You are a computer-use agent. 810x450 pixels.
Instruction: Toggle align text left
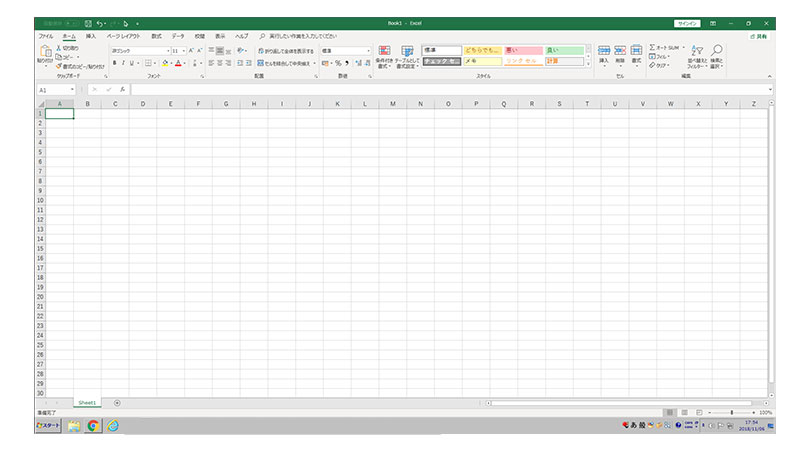coord(211,63)
